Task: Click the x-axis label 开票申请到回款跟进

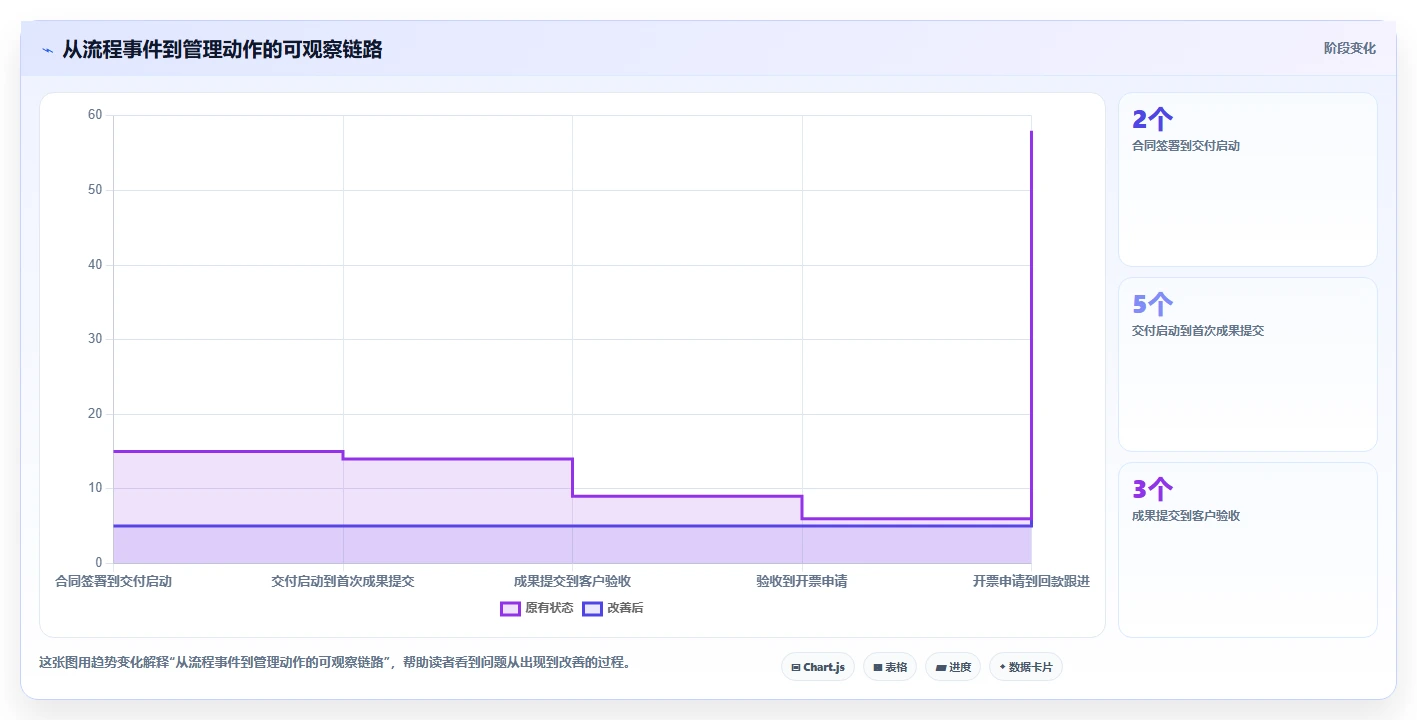Action: tap(1031, 581)
